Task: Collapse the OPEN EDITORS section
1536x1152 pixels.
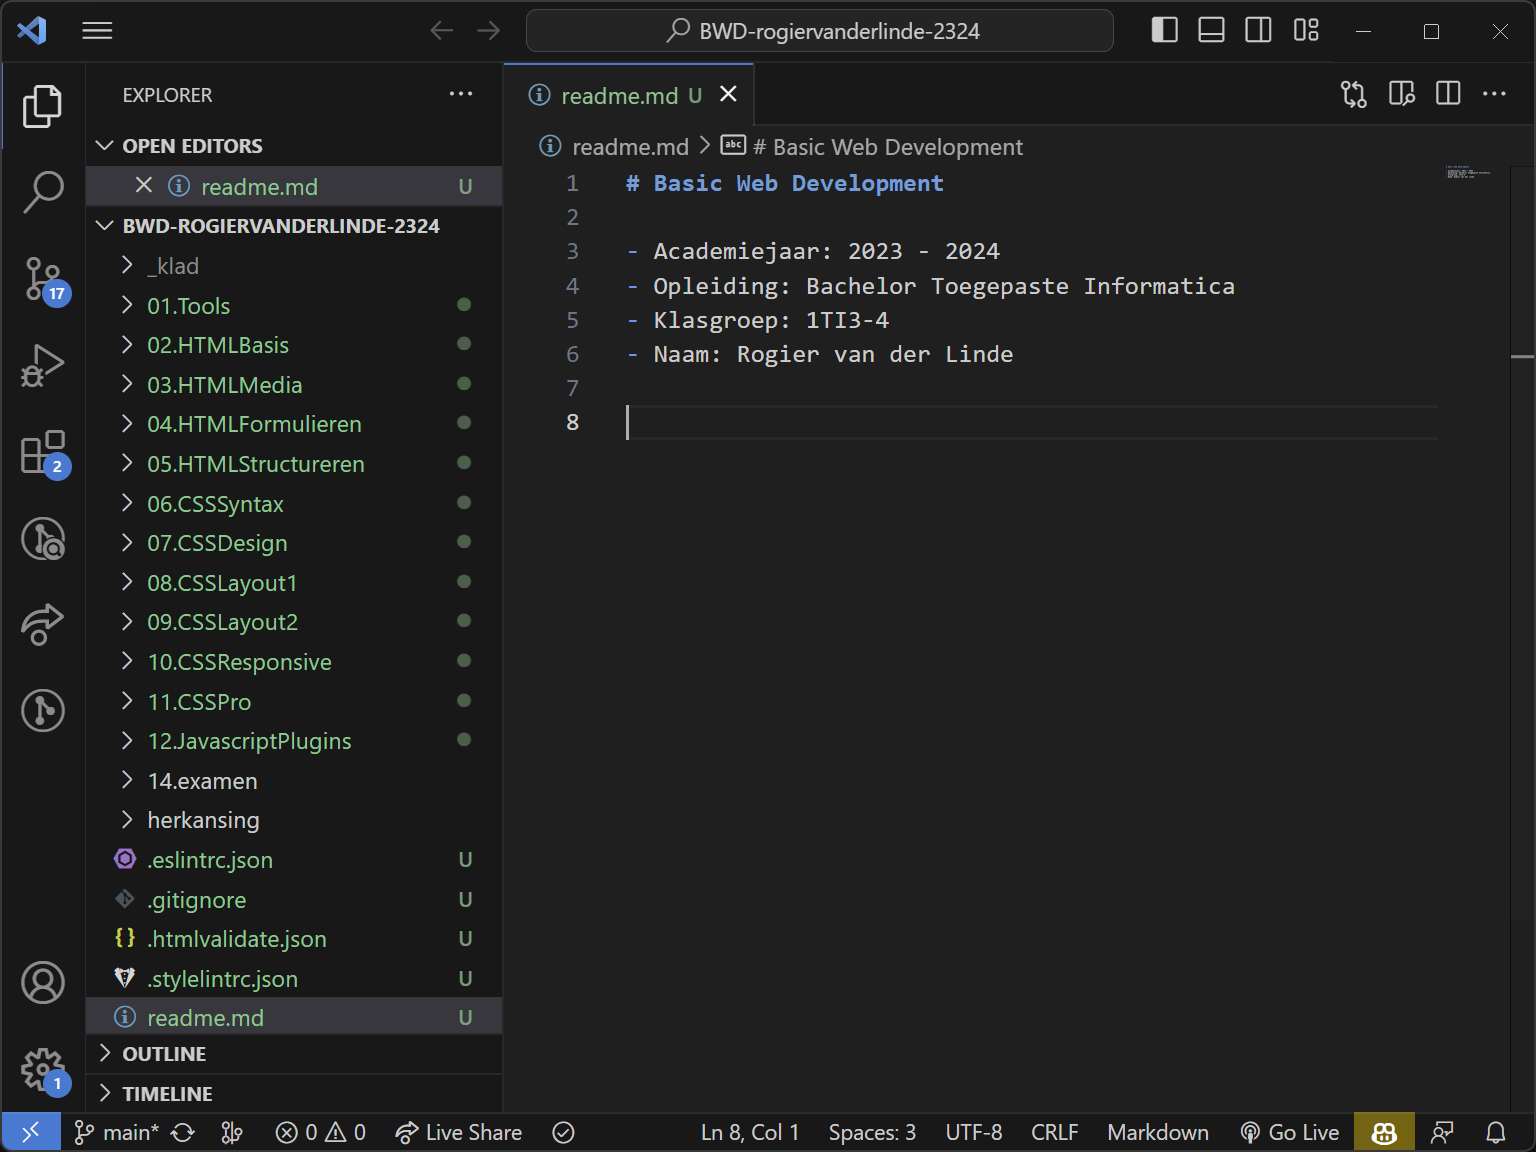Action: (x=192, y=145)
